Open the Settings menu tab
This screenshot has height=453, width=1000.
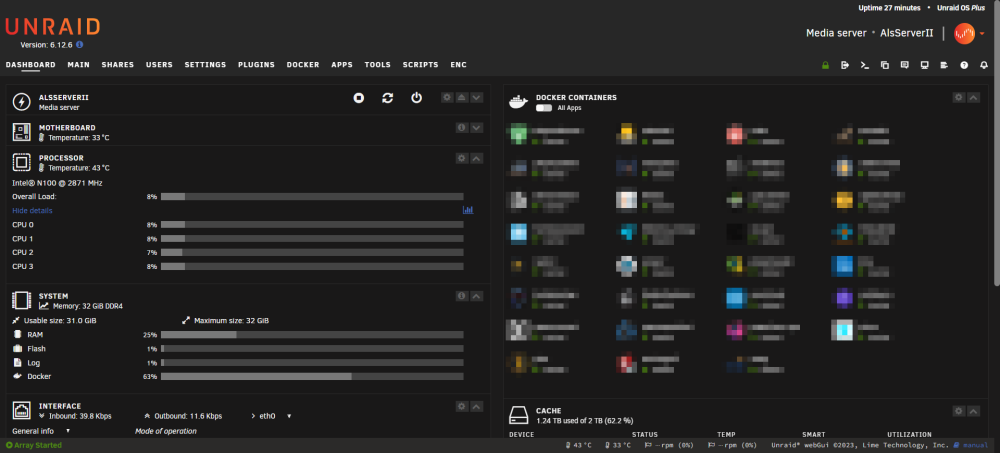tap(205, 65)
